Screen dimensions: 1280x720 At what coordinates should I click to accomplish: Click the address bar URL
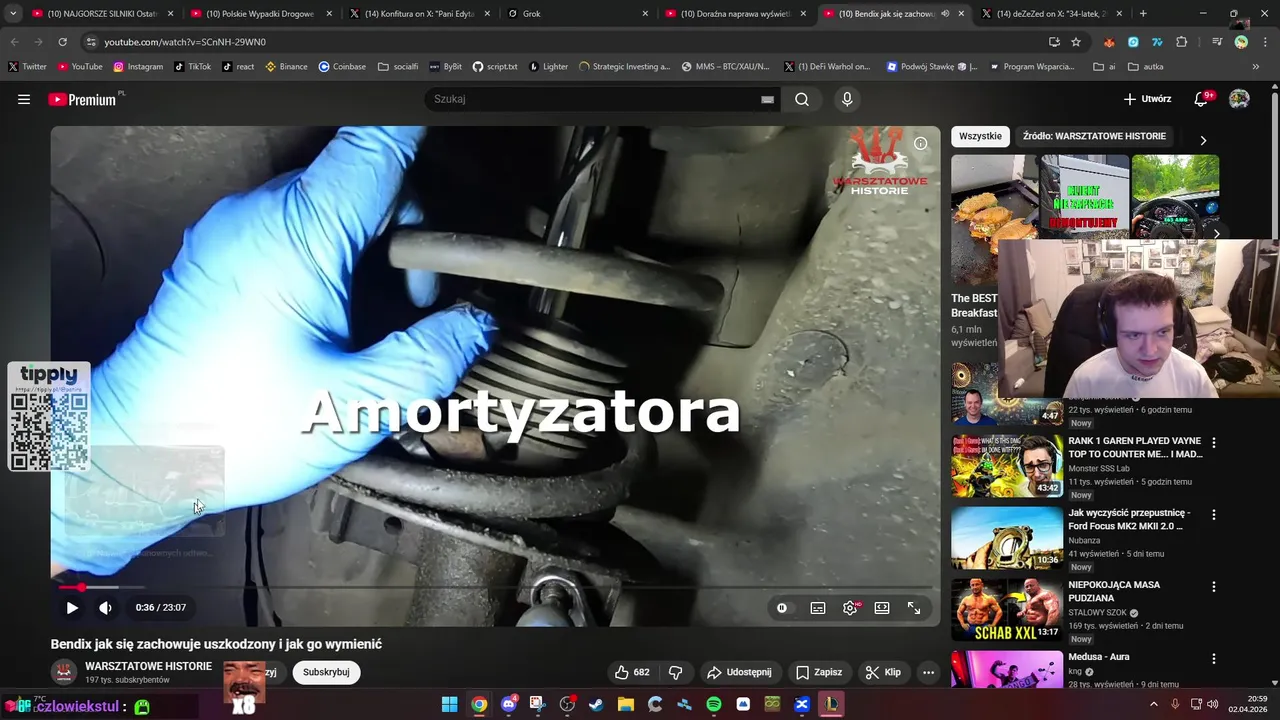point(185,42)
